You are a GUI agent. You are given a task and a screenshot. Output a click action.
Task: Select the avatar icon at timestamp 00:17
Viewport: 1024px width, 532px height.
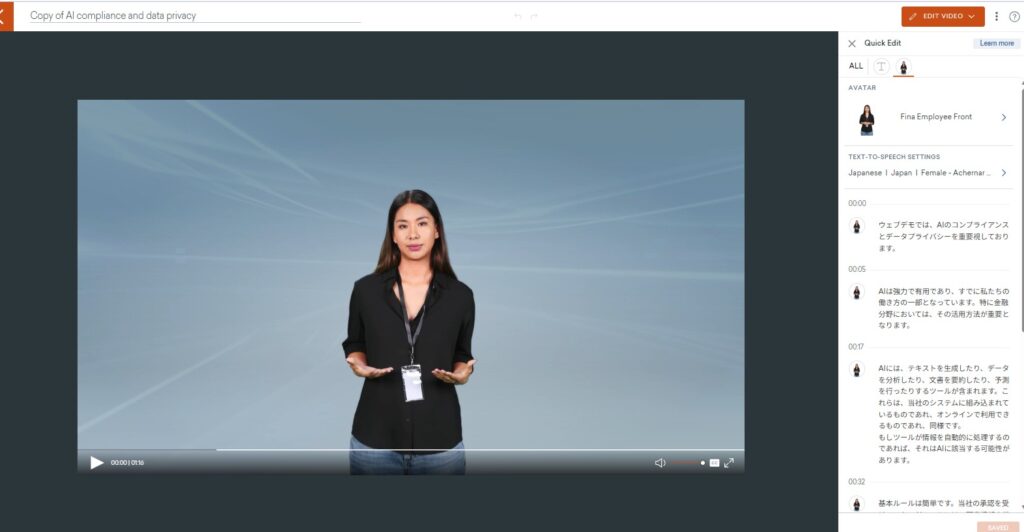856,369
